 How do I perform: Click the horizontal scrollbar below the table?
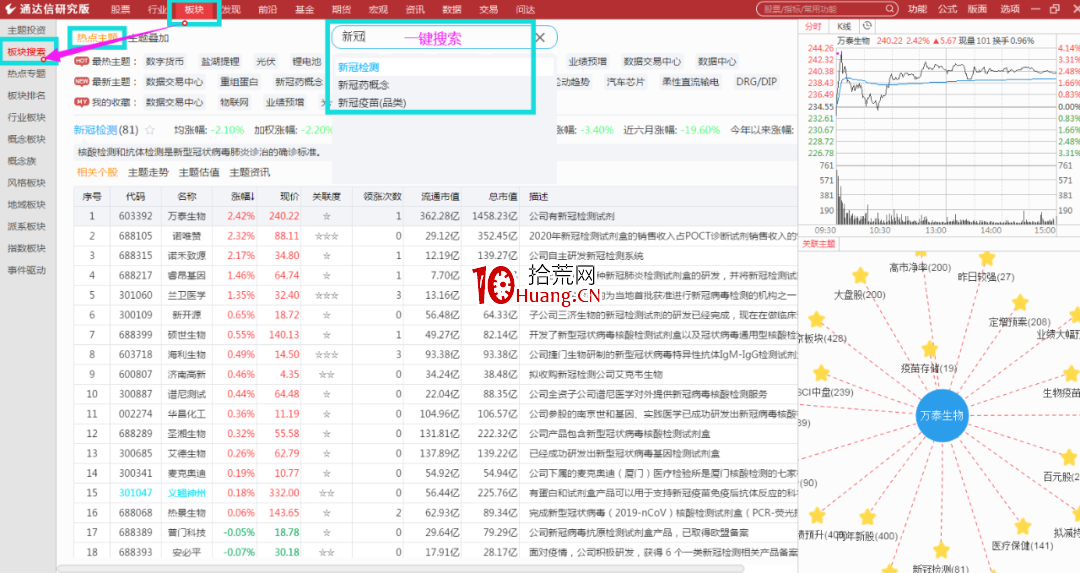399,569
